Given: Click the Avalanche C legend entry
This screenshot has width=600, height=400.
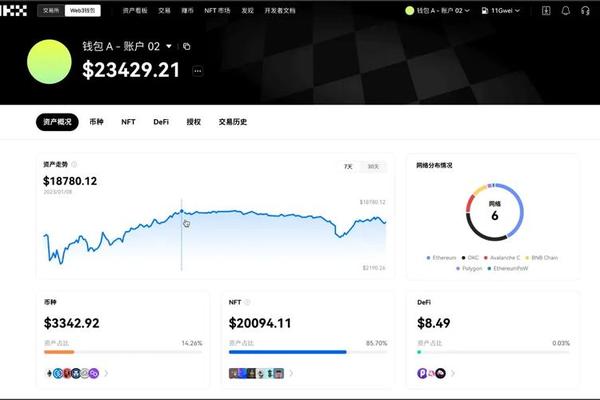Looking at the screenshot, I should (x=502, y=258).
